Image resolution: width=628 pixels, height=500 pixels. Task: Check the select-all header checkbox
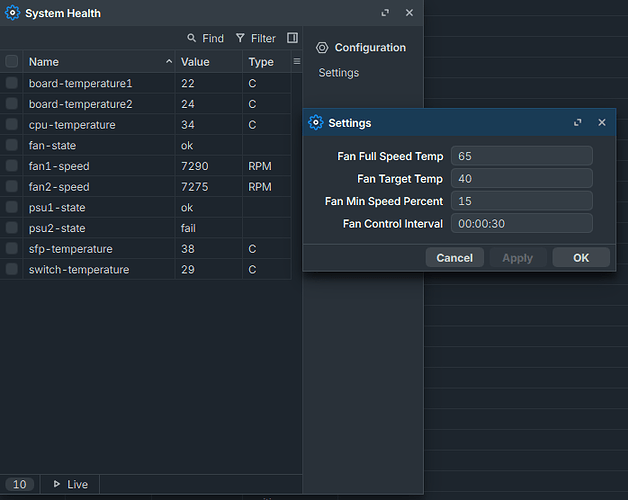(x=12, y=62)
